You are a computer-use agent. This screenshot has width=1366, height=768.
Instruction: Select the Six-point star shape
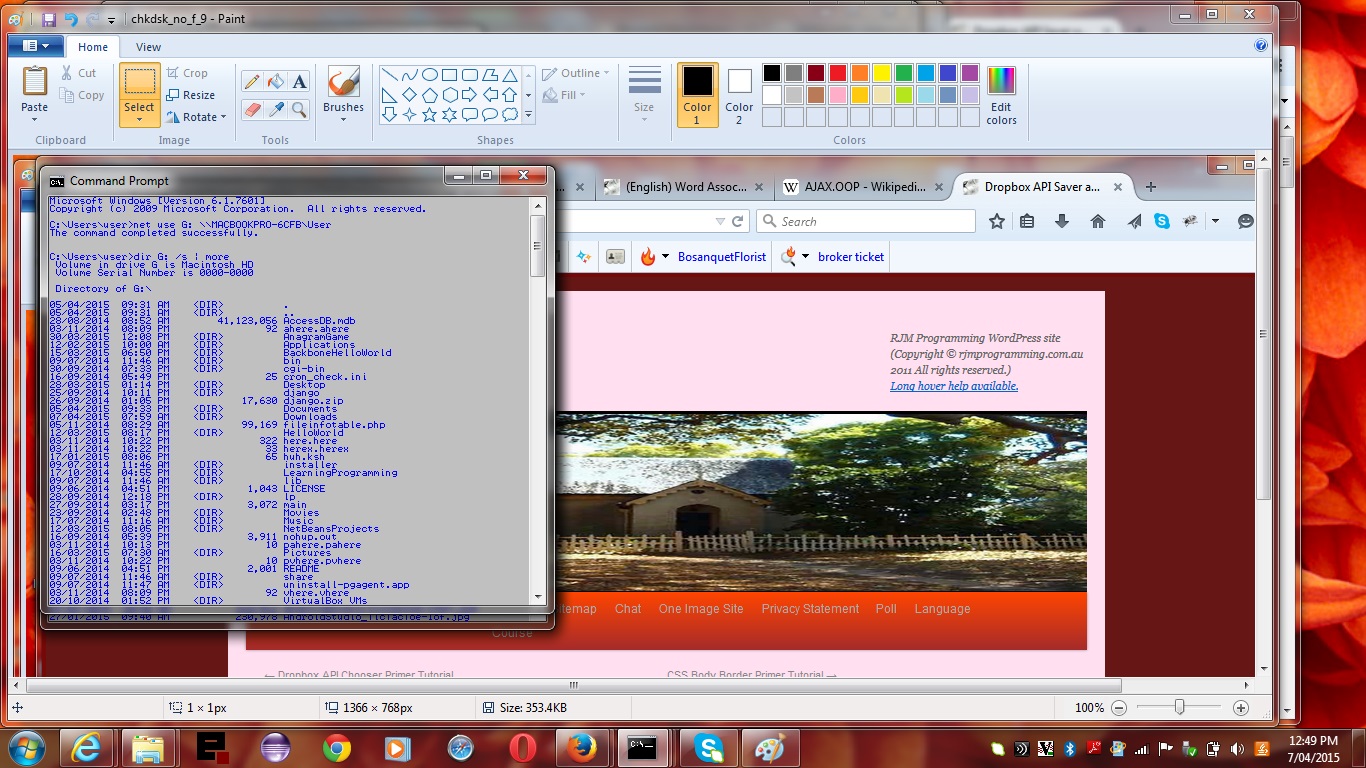(449, 115)
